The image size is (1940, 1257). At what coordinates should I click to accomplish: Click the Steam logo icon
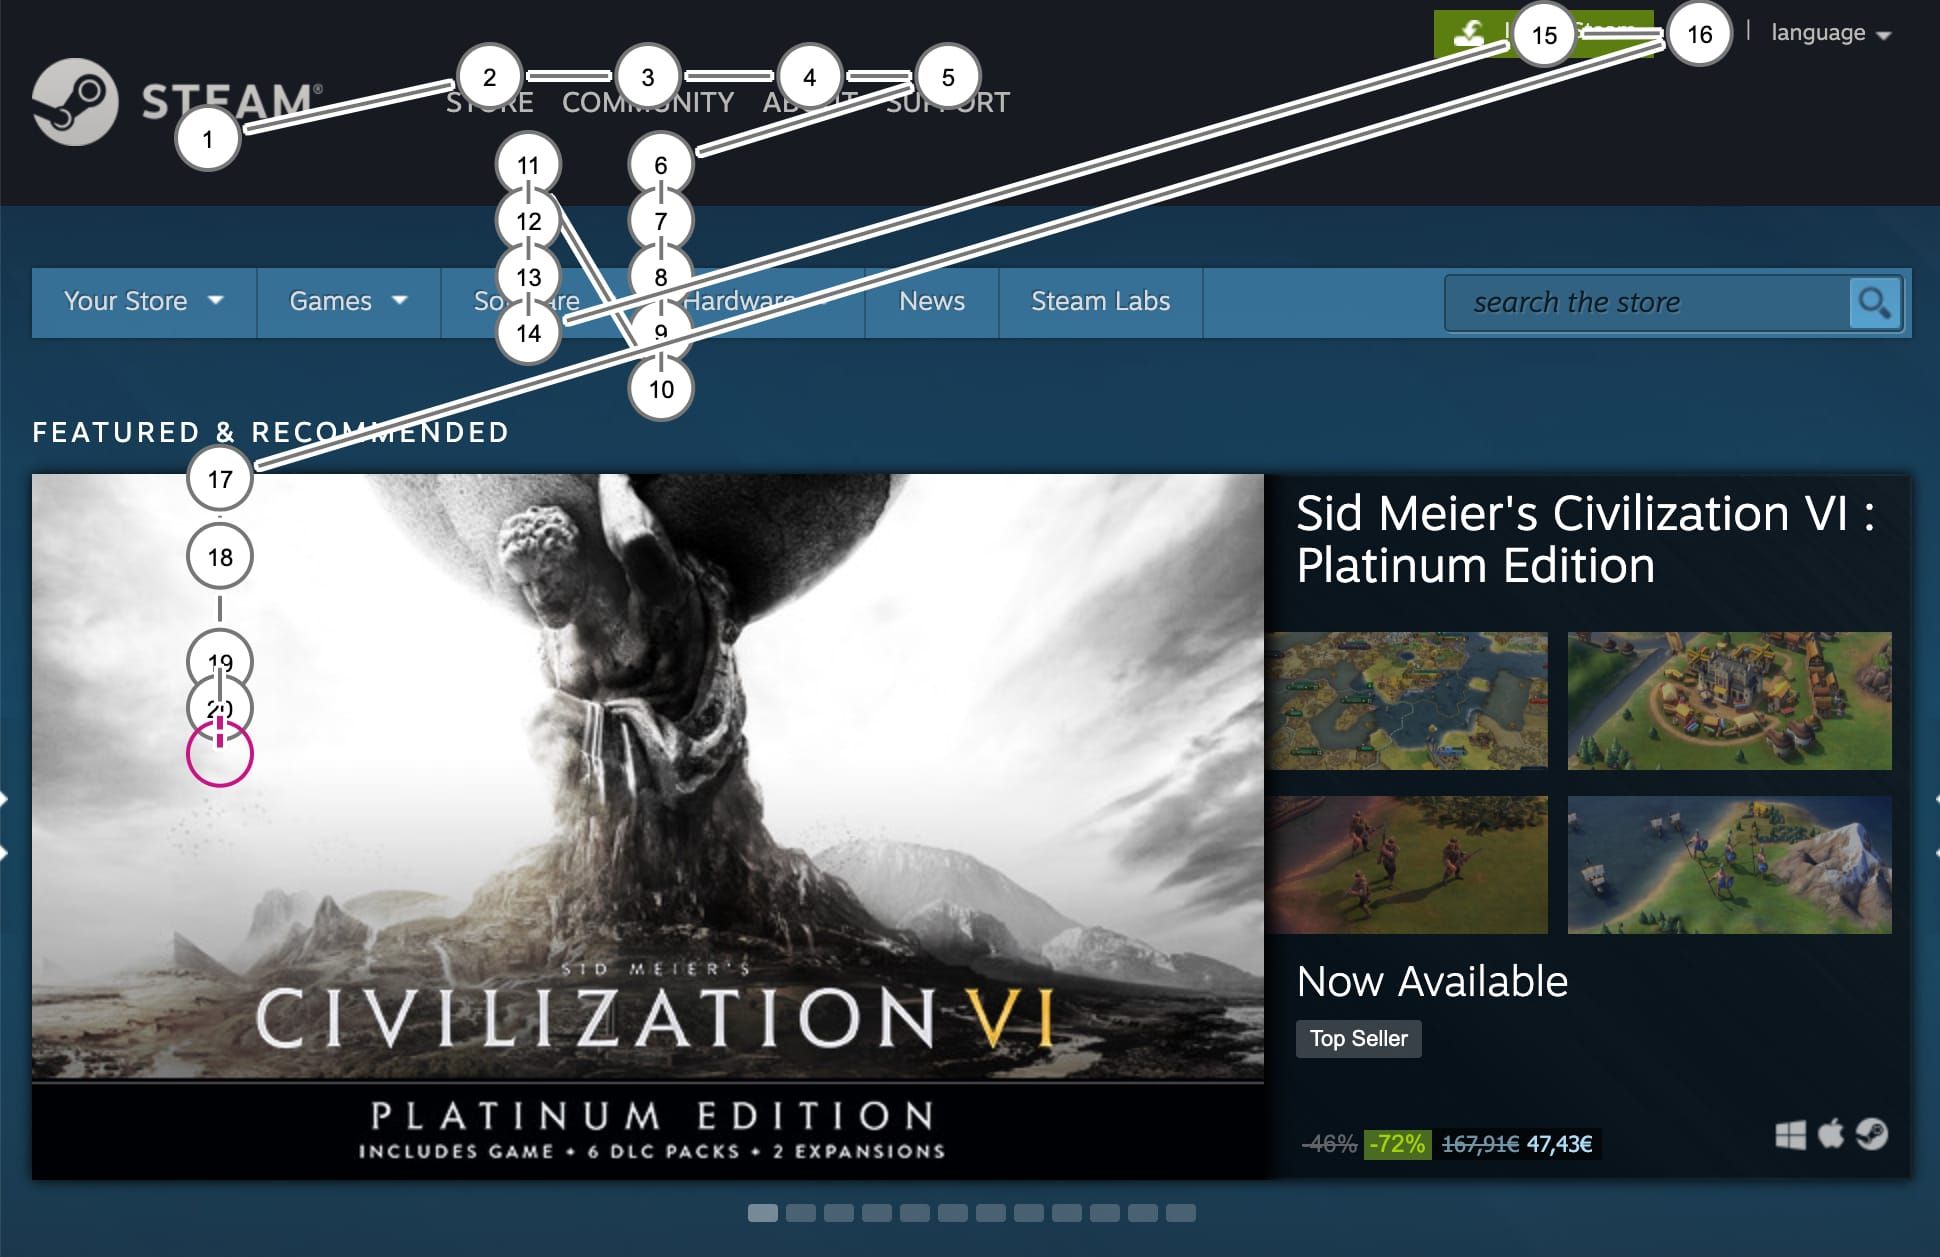tap(75, 102)
